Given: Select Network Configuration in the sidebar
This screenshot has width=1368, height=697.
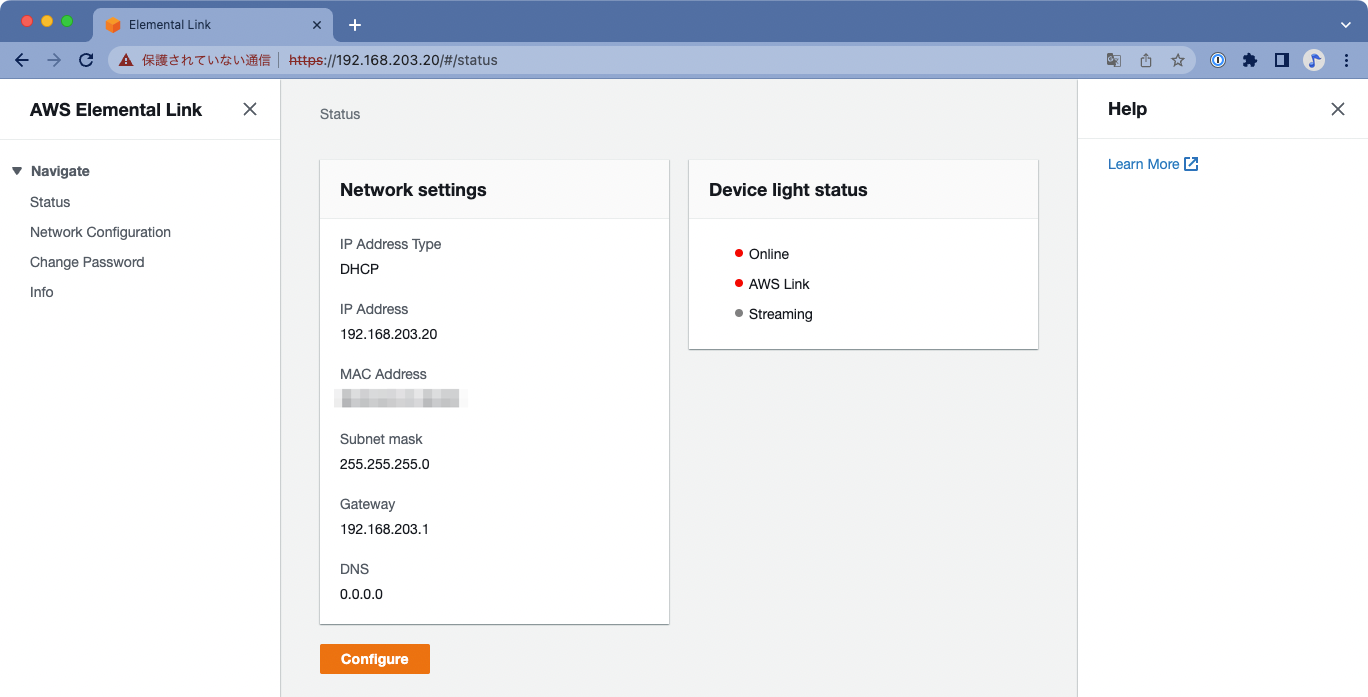Looking at the screenshot, I should click(100, 231).
